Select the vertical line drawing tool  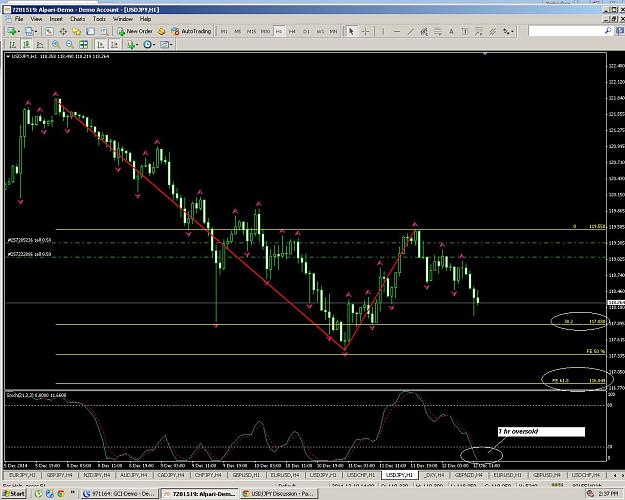click(x=383, y=31)
